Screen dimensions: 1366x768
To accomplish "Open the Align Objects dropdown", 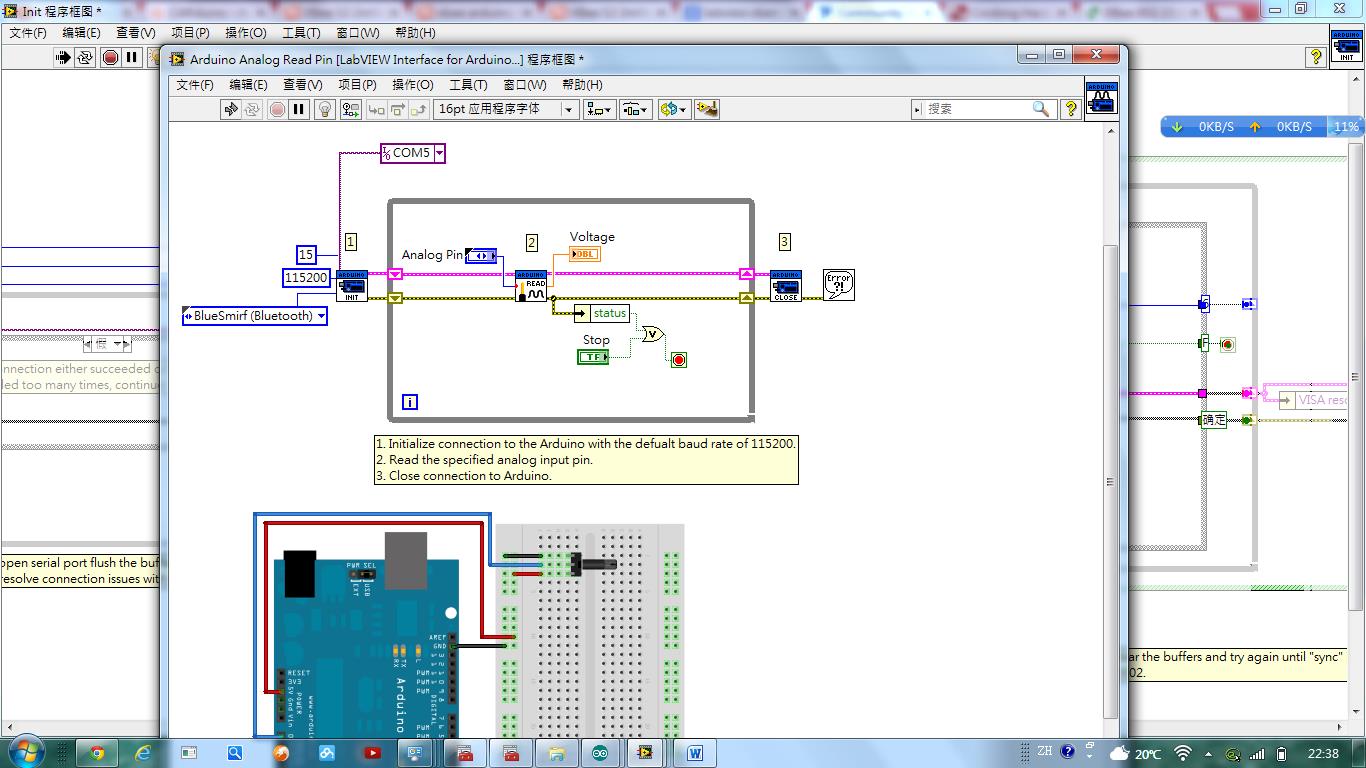I will click(600, 109).
